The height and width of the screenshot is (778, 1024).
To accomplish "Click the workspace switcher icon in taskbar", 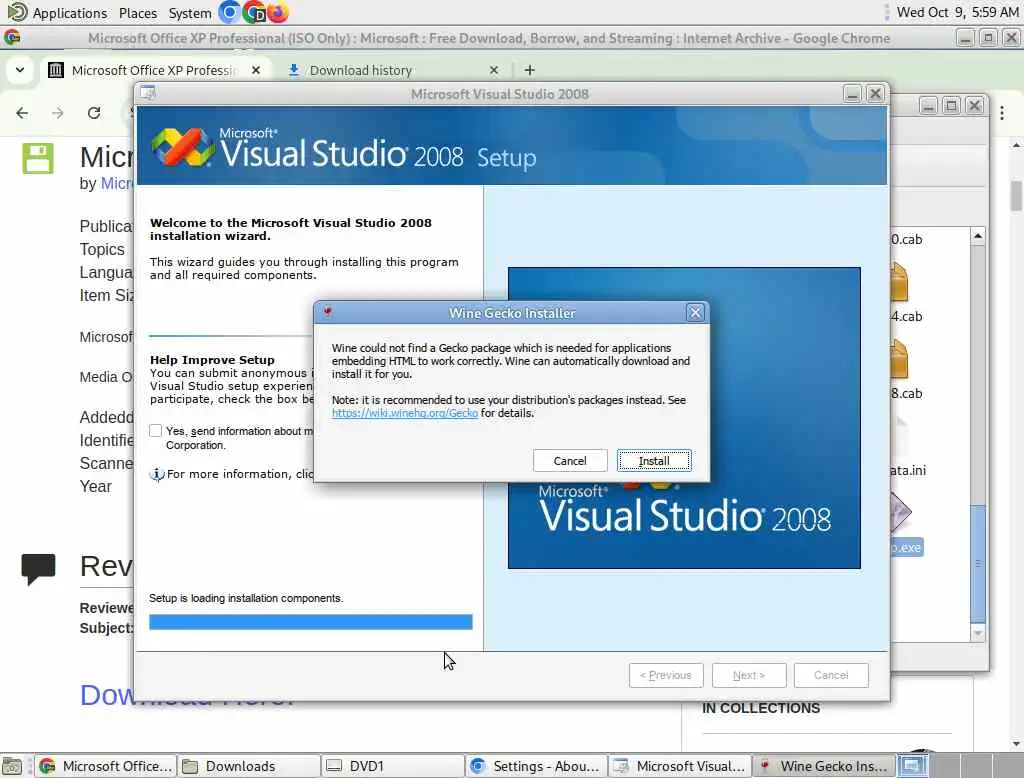I will (912, 766).
